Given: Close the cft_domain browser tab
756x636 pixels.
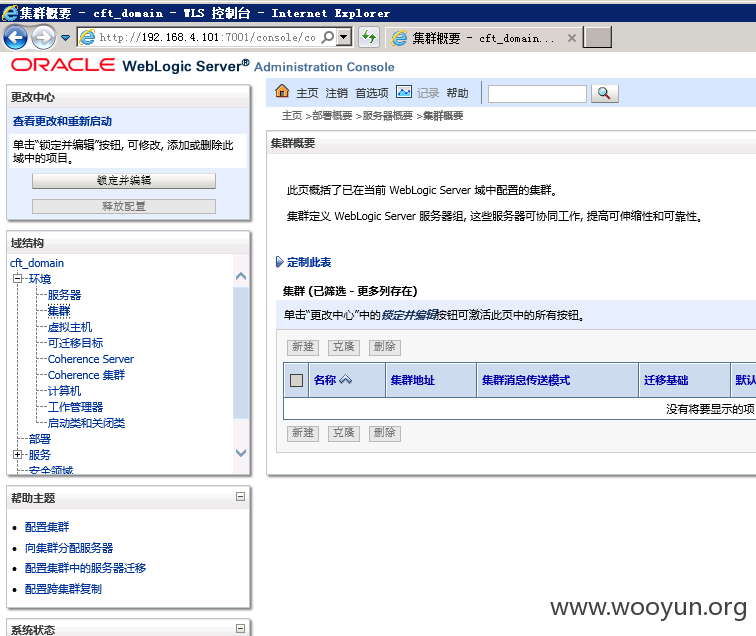Looking at the screenshot, I should click(x=572, y=38).
